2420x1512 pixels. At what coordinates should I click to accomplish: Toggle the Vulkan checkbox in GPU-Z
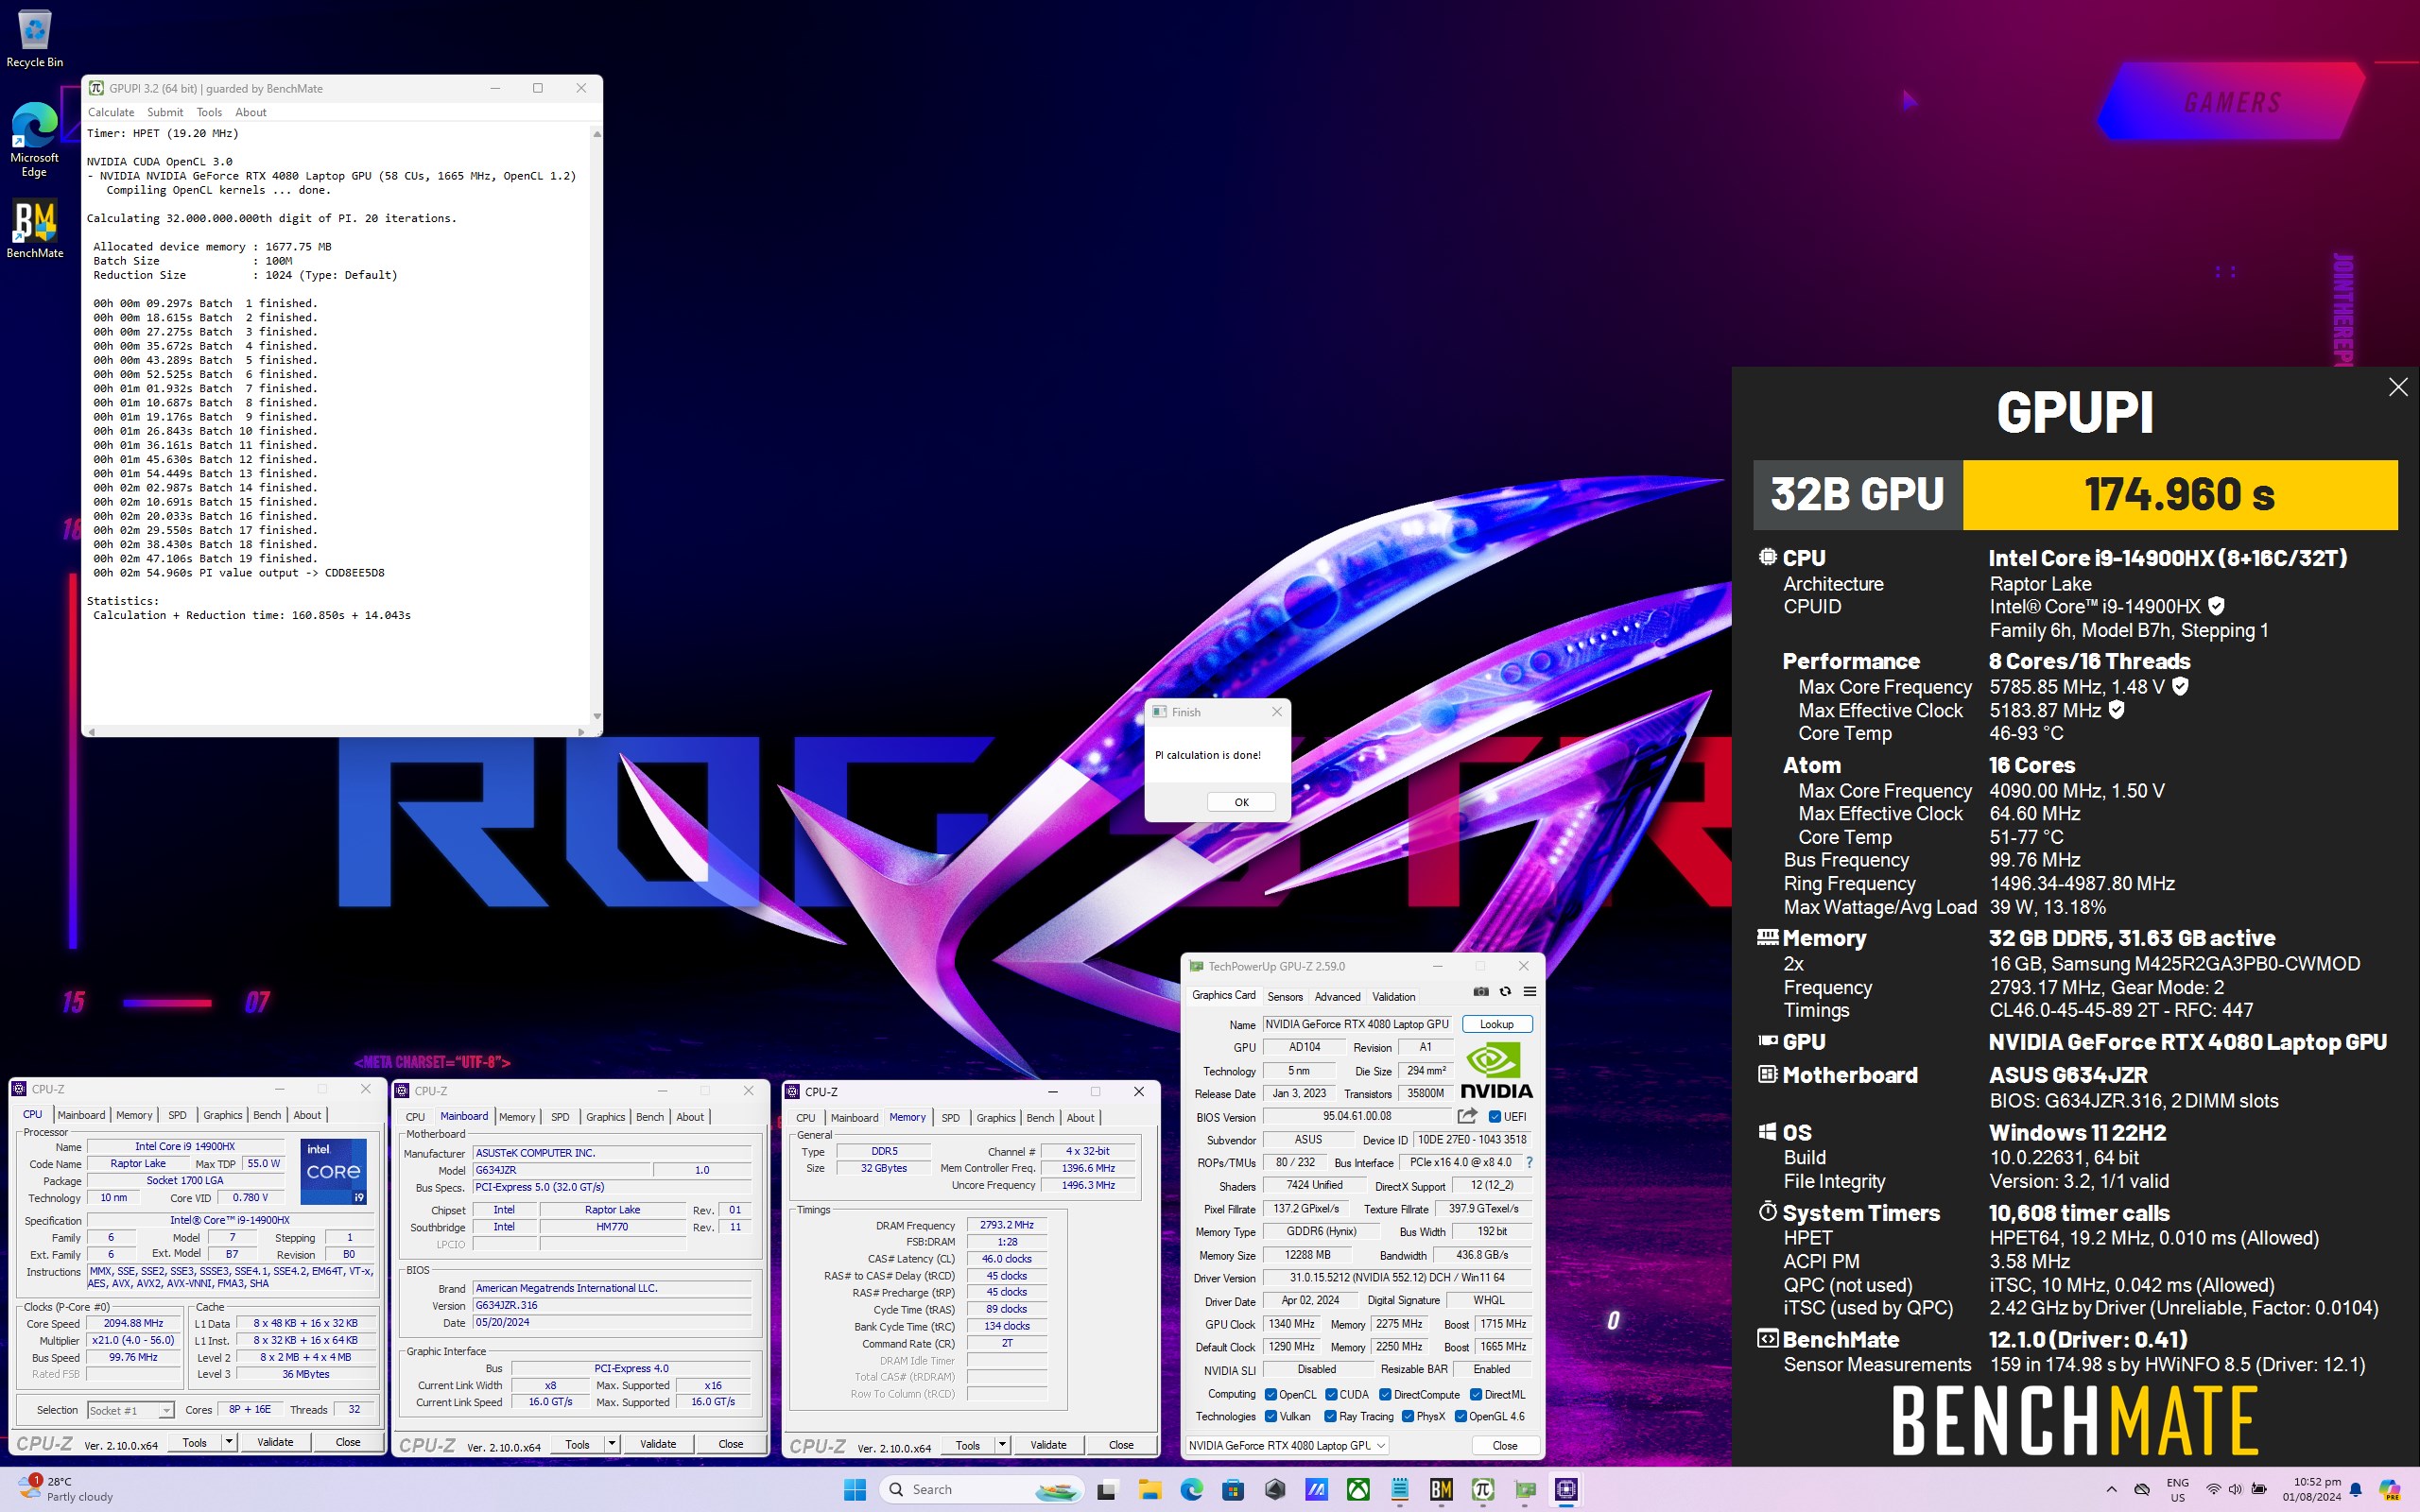(1271, 1416)
